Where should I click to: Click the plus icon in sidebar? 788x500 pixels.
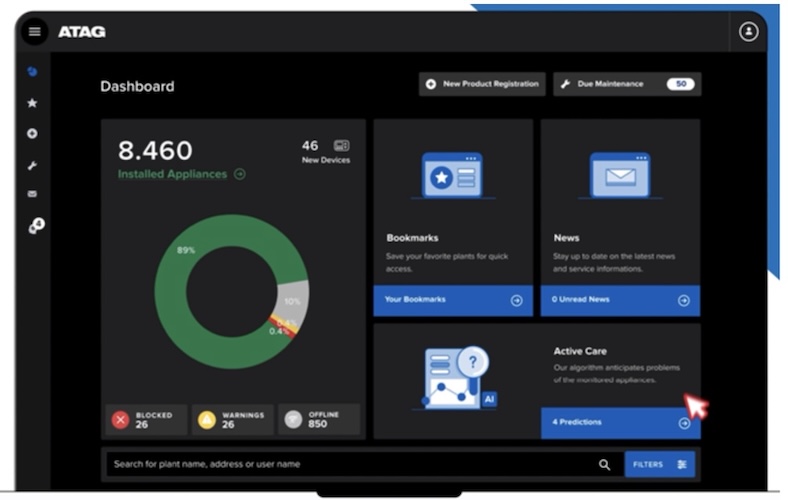(x=33, y=134)
